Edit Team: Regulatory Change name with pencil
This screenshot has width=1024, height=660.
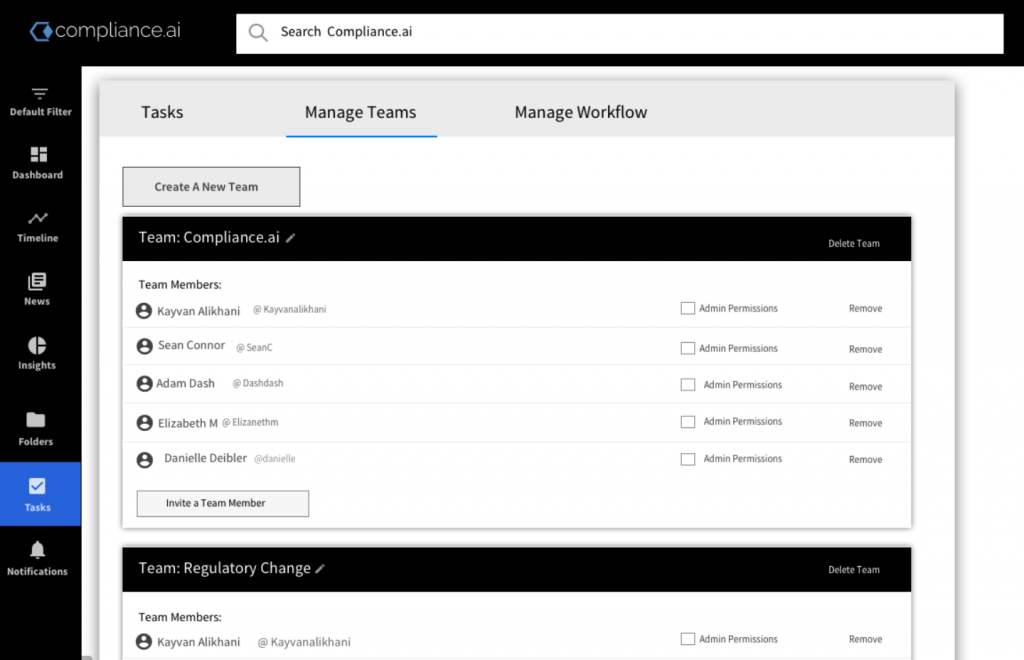coord(320,569)
